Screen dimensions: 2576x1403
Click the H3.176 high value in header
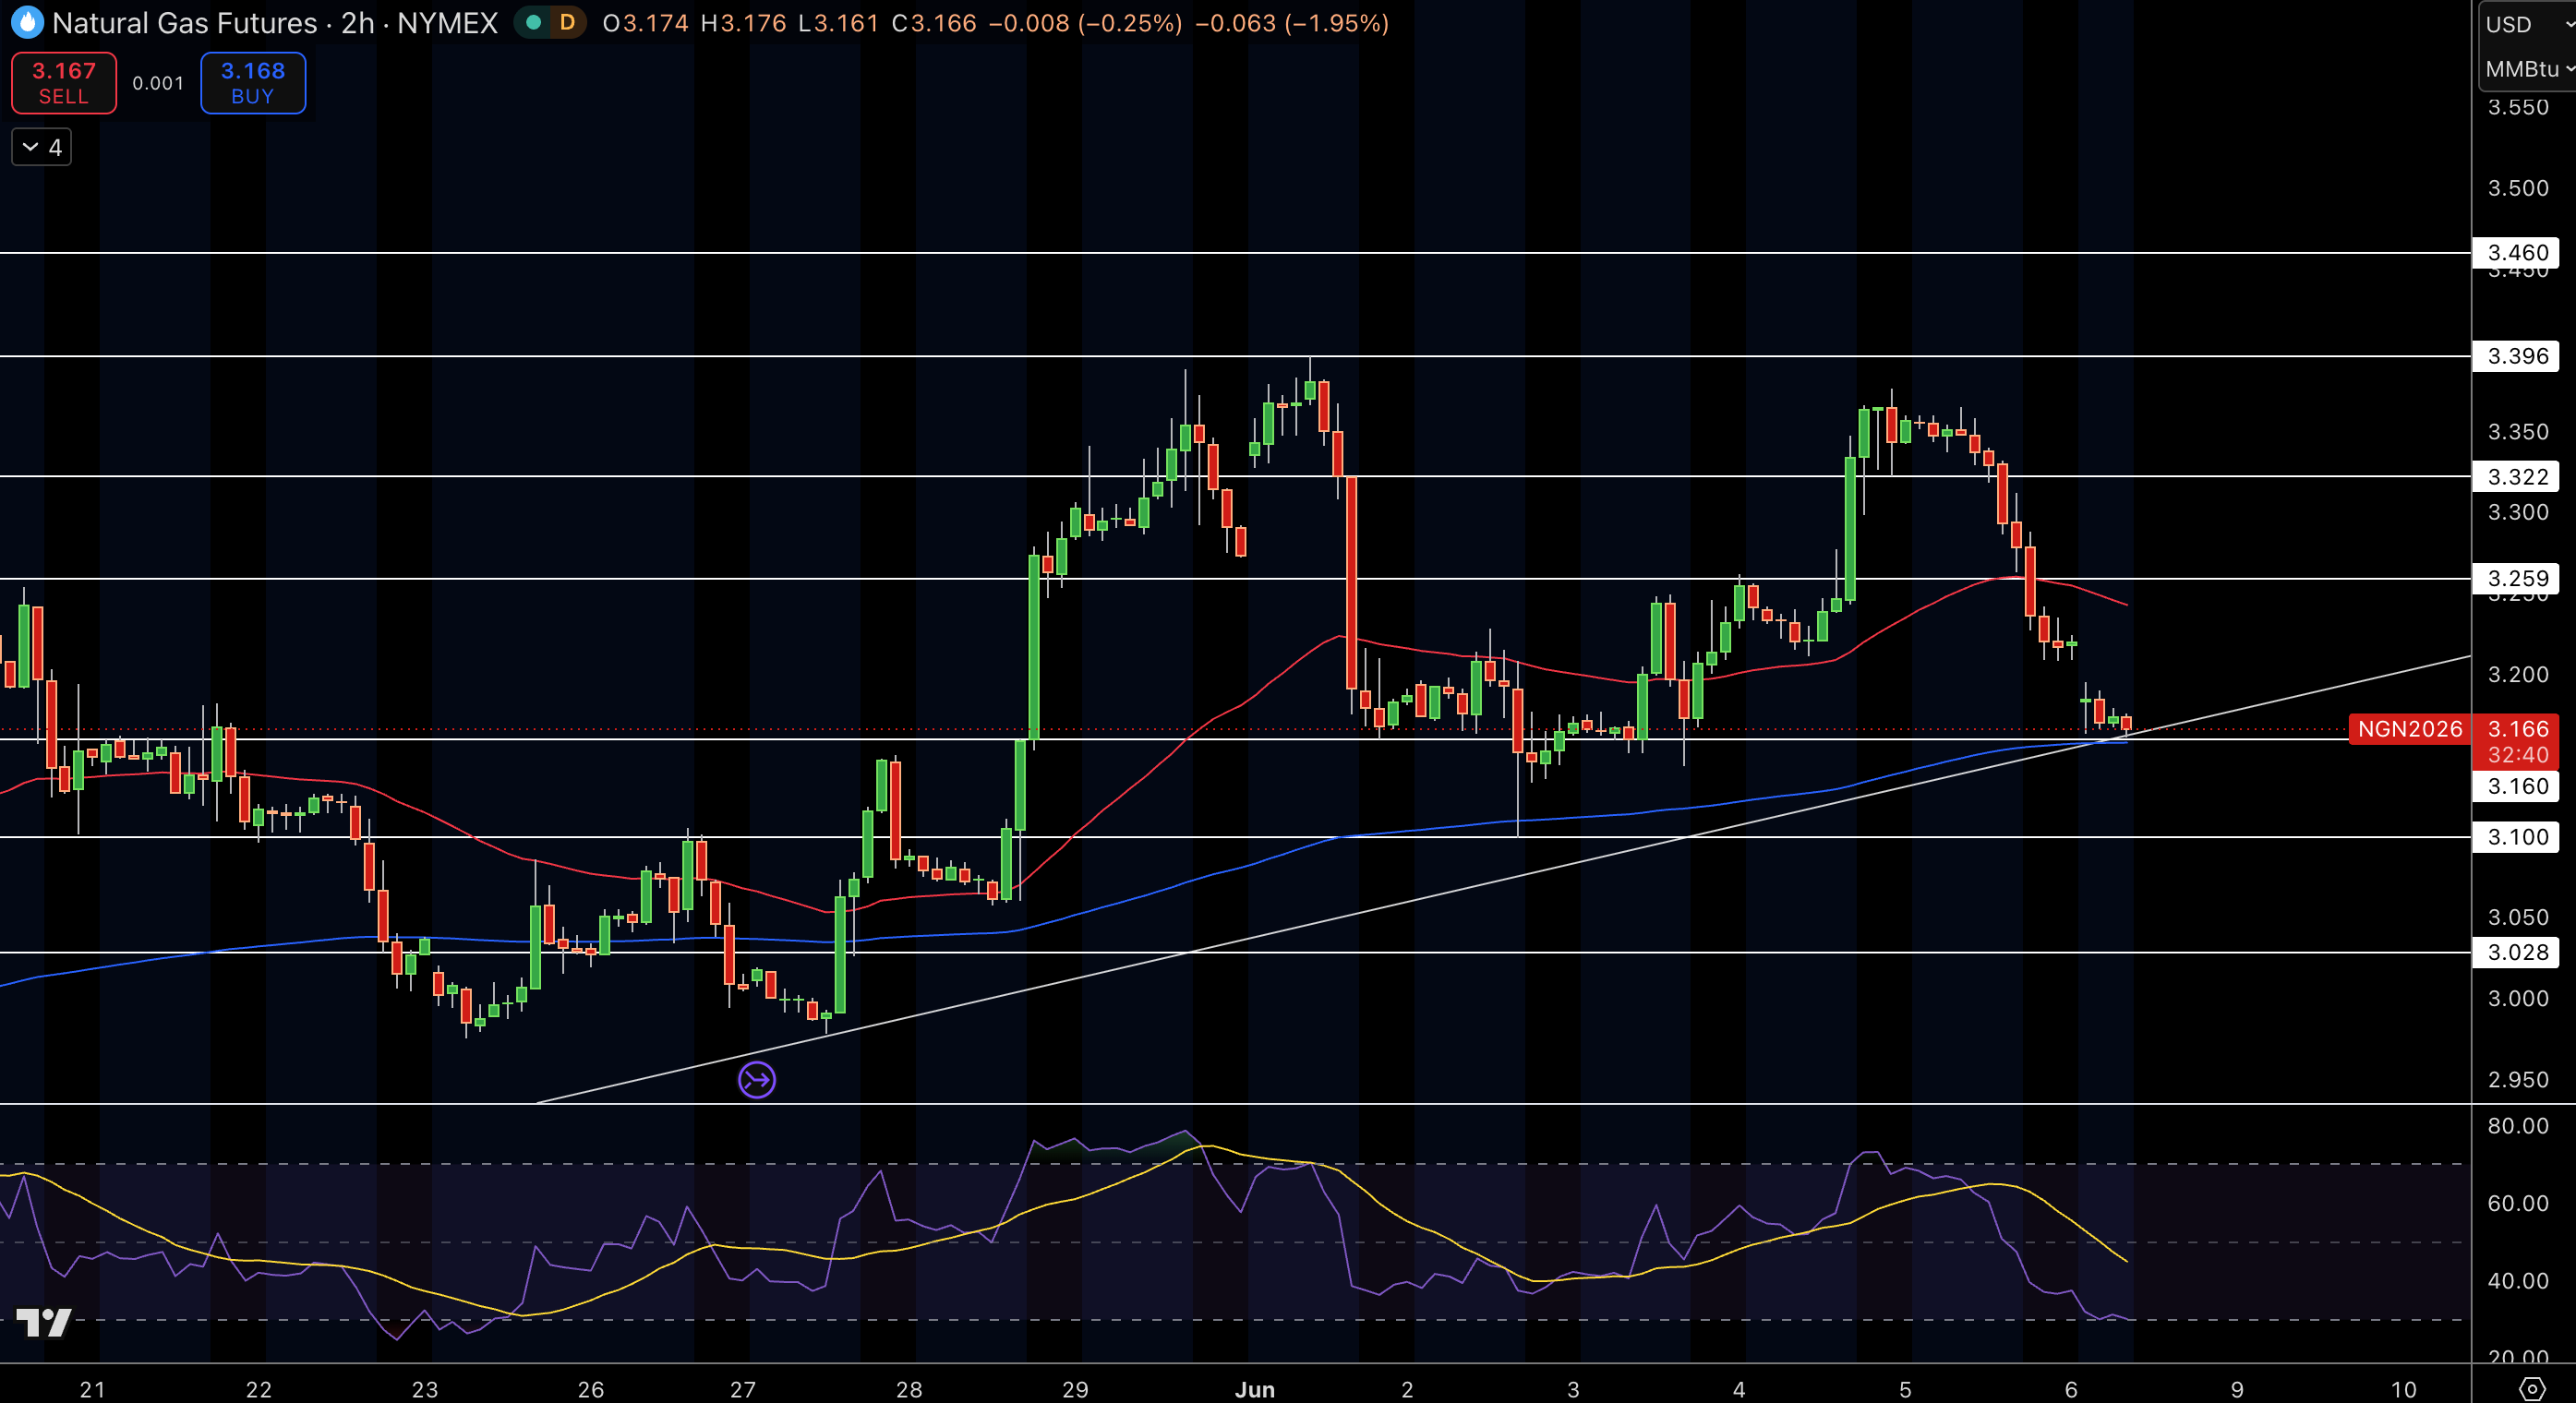point(743,22)
